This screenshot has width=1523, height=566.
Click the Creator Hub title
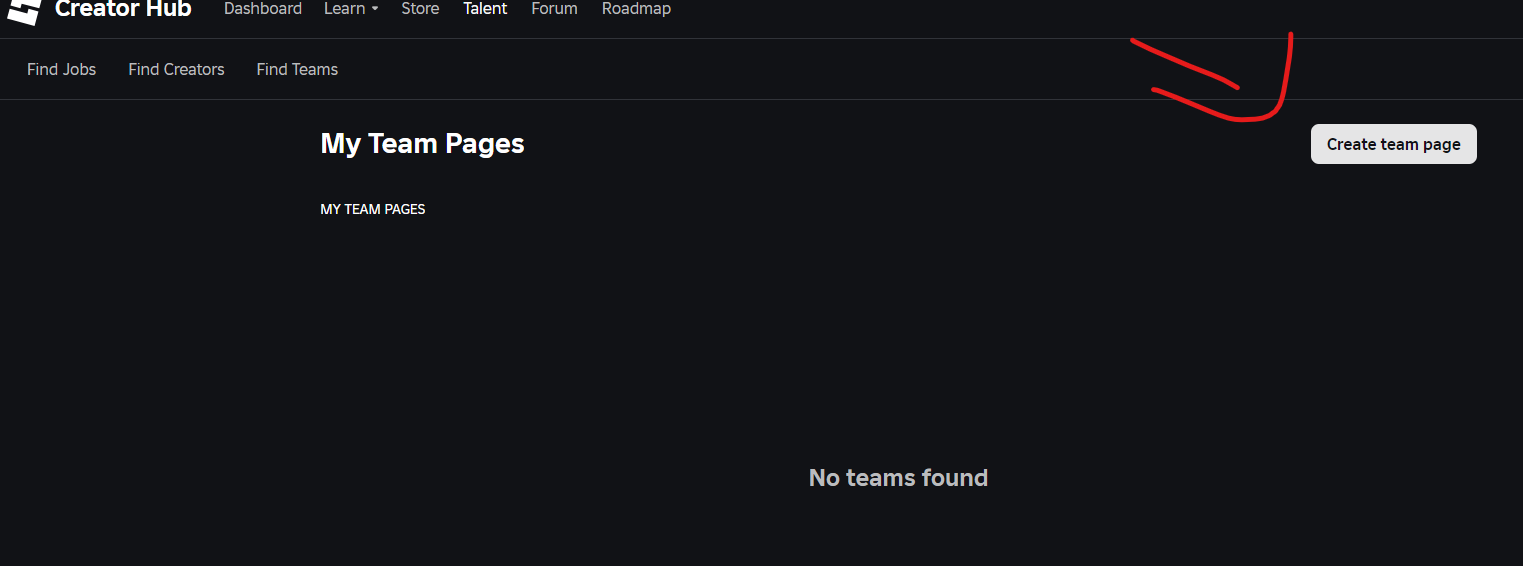pos(123,9)
